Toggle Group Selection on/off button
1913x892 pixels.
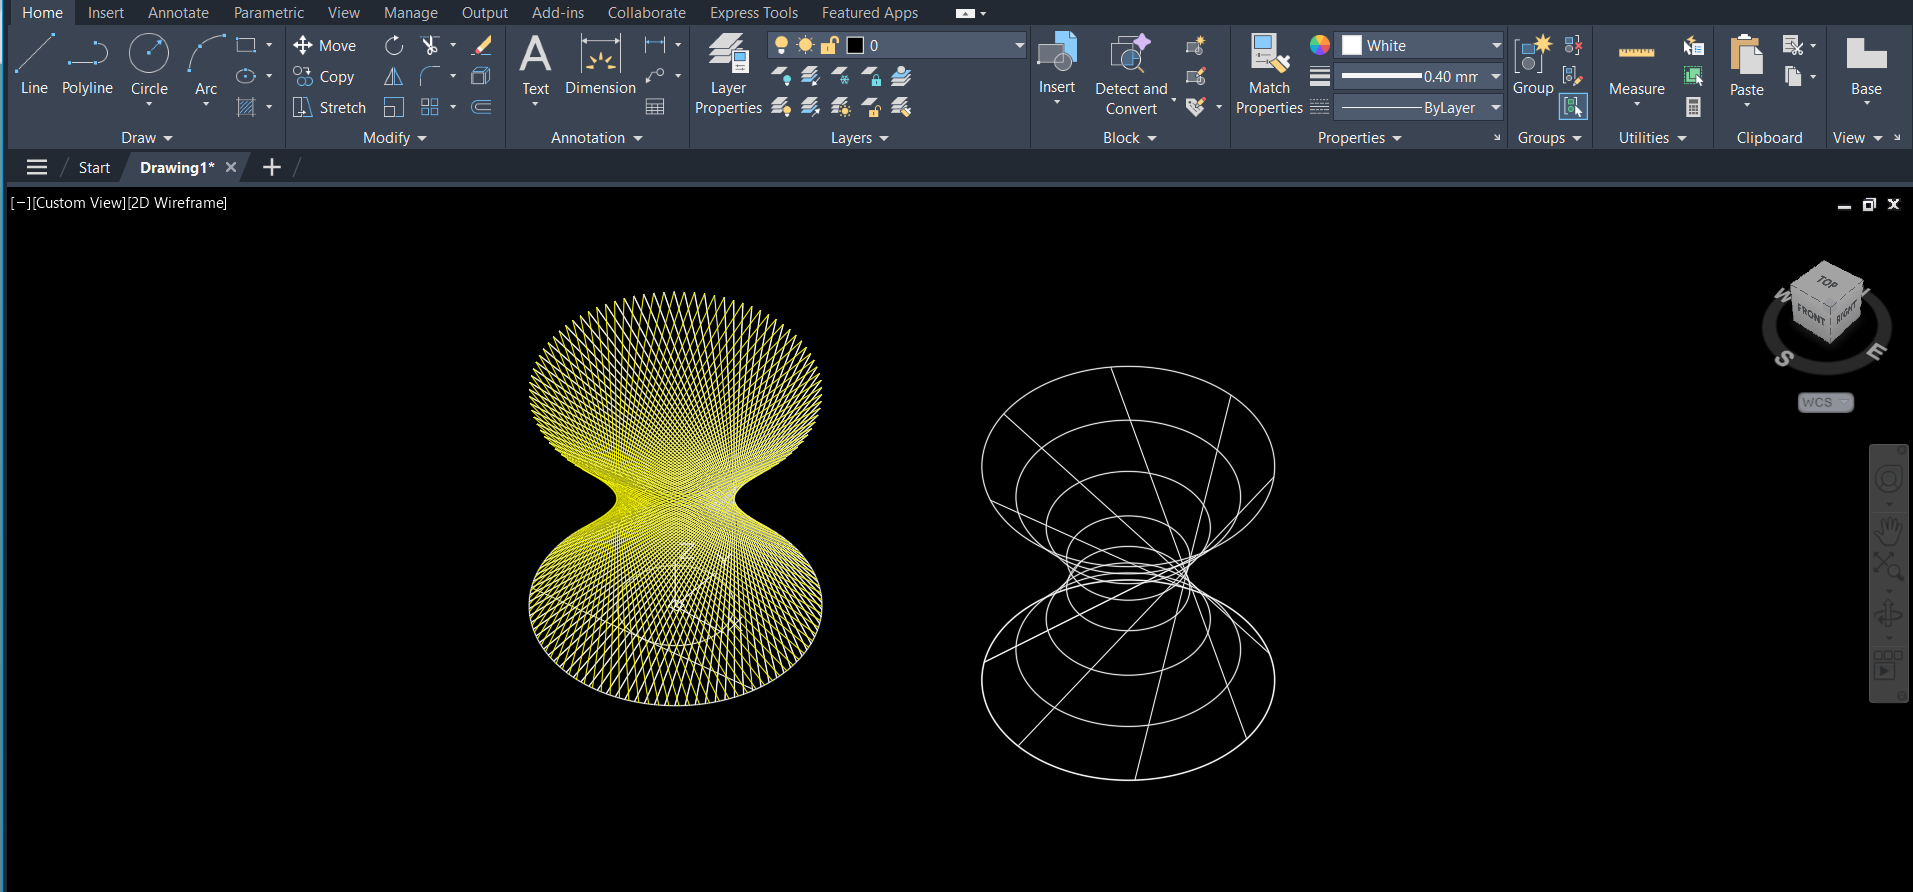tap(1573, 107)
